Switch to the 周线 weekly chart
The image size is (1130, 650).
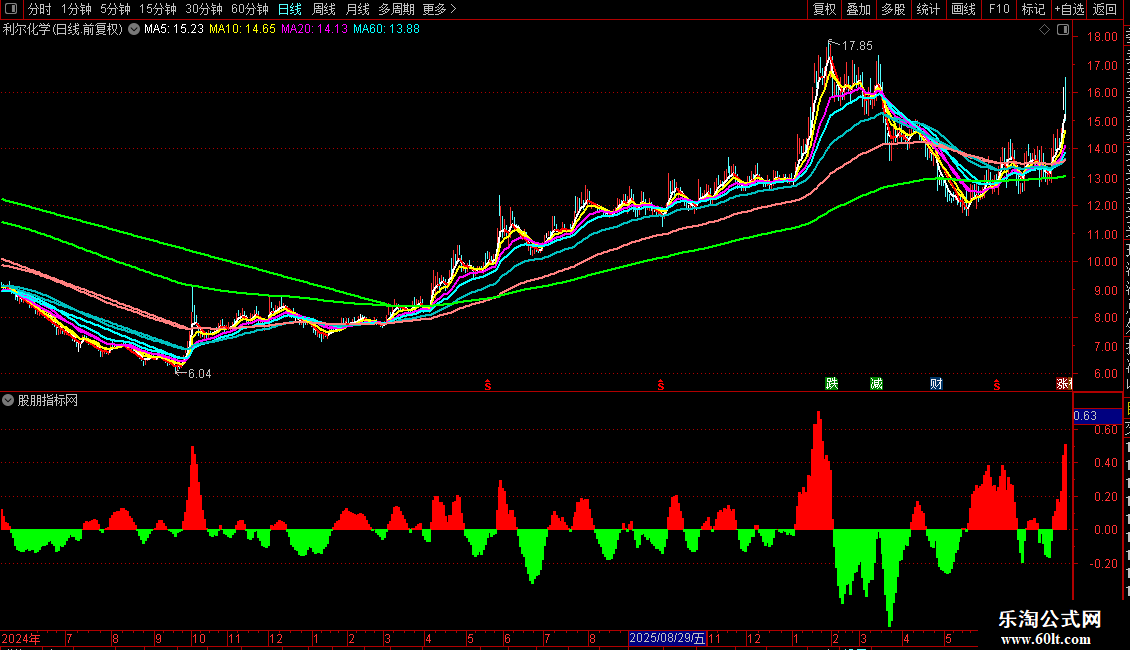324,9
